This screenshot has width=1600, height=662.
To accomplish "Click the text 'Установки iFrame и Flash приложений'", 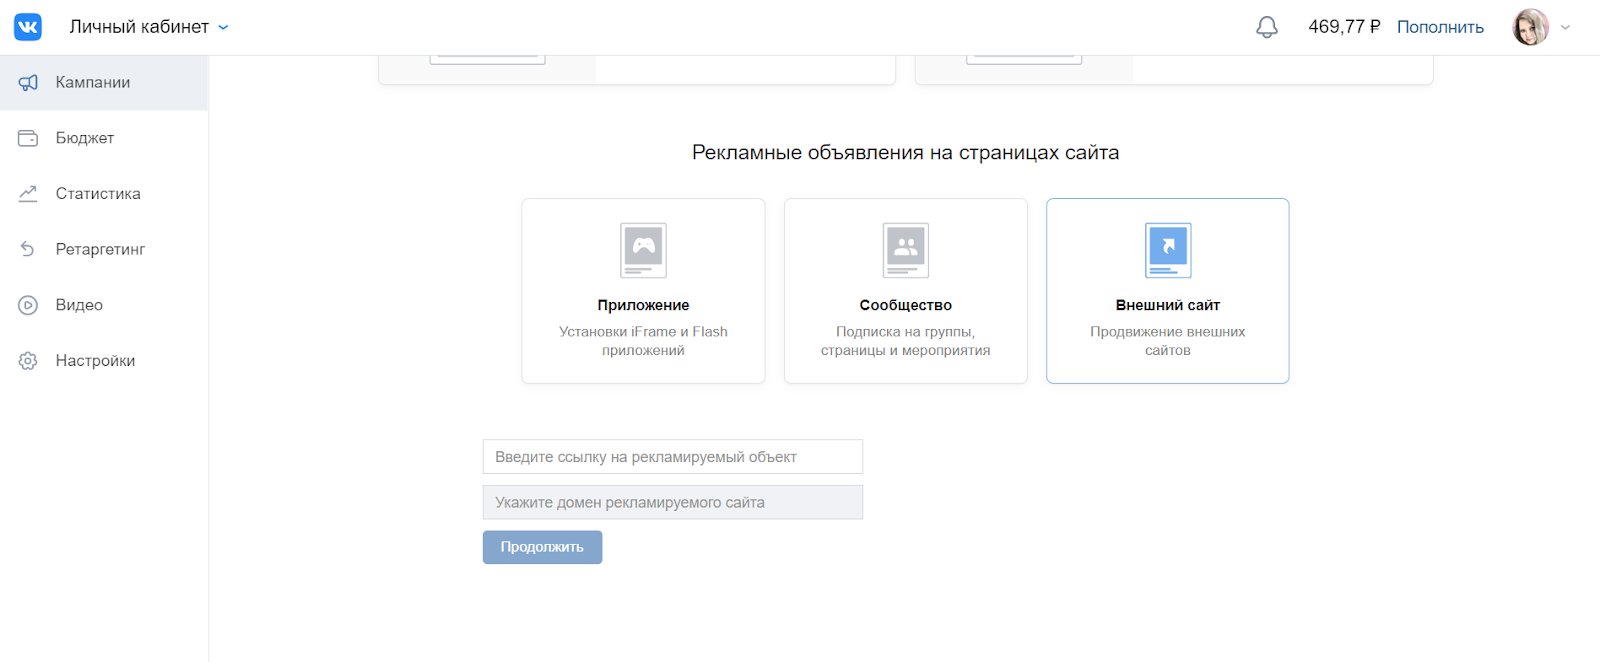I will click(x=643, y=341).
